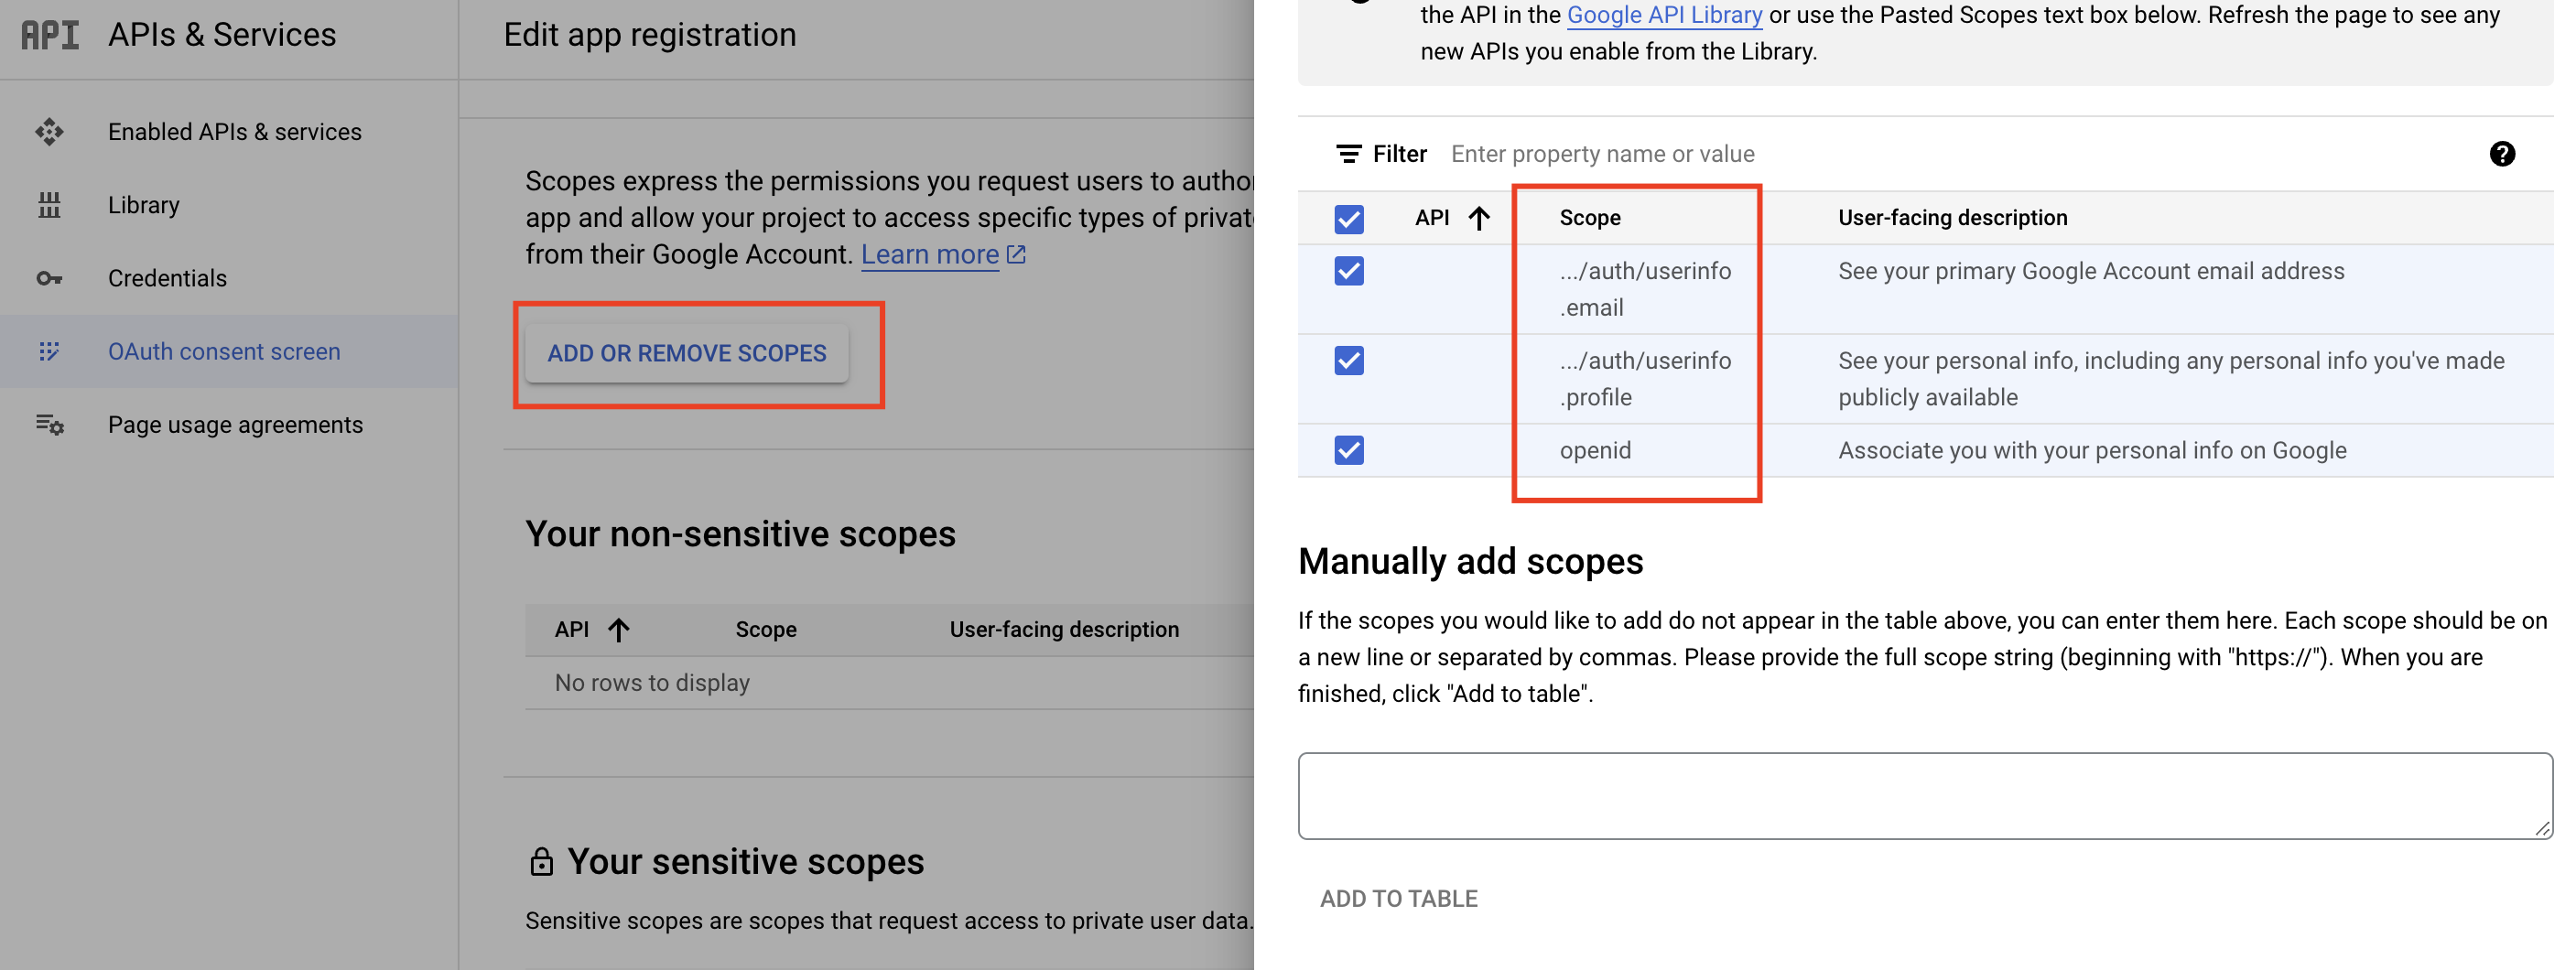The height and width of the screenshot is (970, 2576).
Task: Click the Filter icon in scopes panel
Action: point(1349,154)
